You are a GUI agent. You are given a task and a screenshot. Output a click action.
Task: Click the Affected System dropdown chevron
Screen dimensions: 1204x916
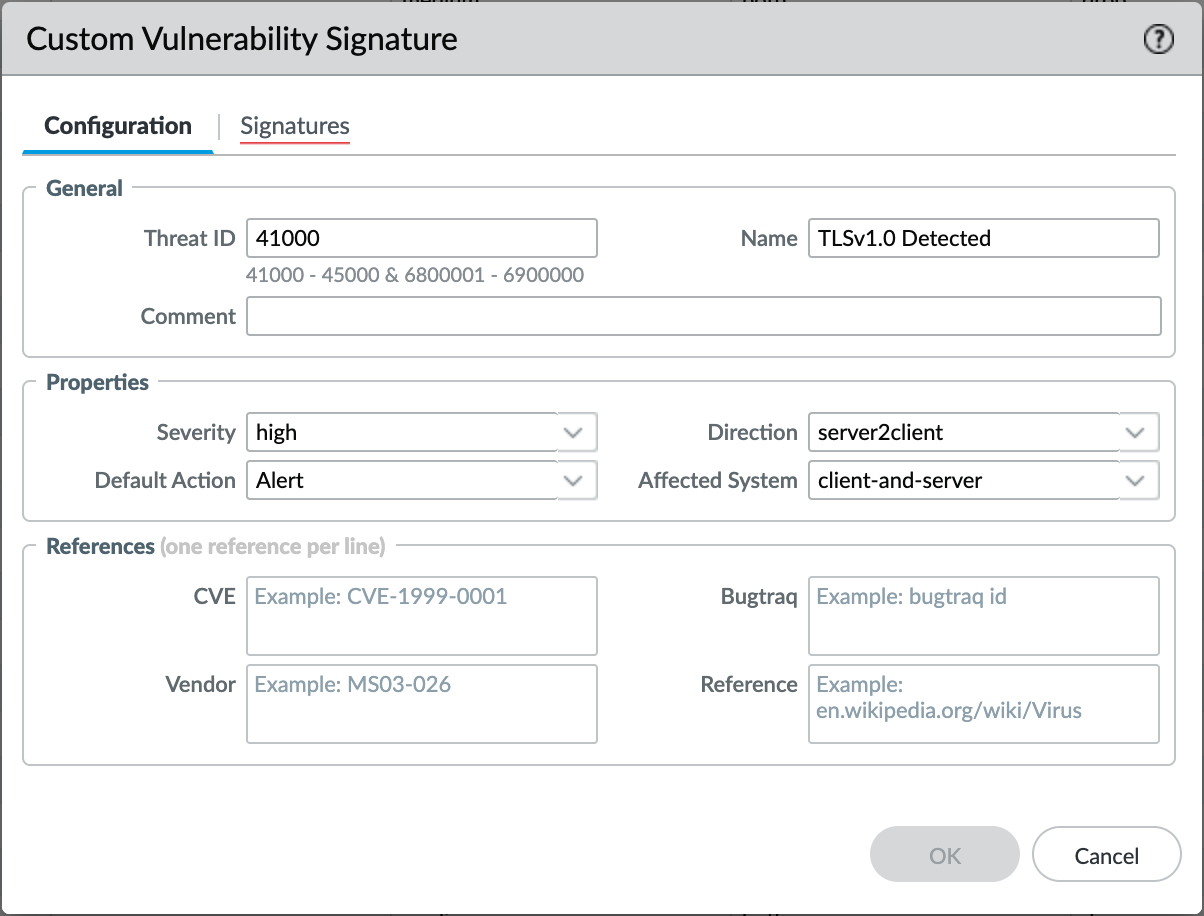(1135, 480)
